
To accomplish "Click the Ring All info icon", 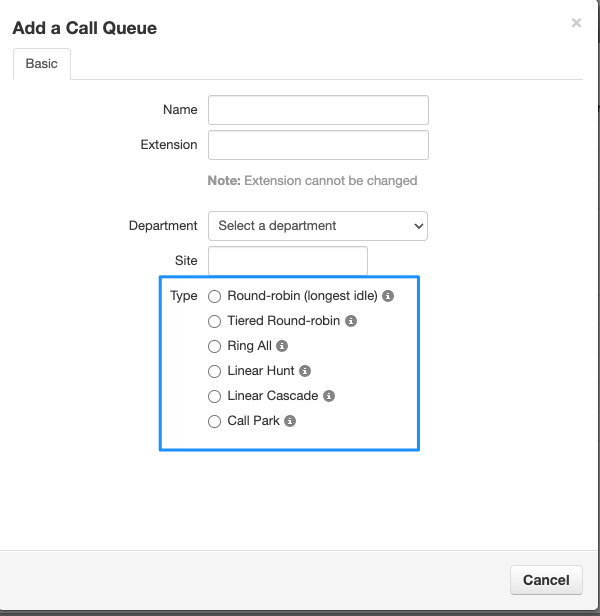I will tap(282, 346).
